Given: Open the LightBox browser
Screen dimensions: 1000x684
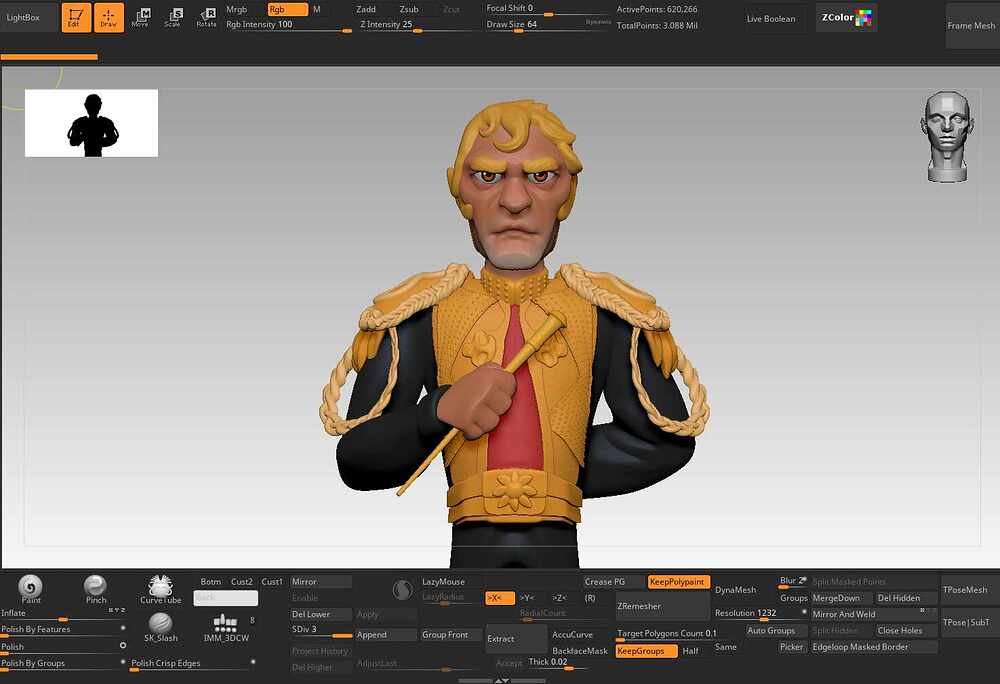Looking at the screenshot, I should click(23, 18).
